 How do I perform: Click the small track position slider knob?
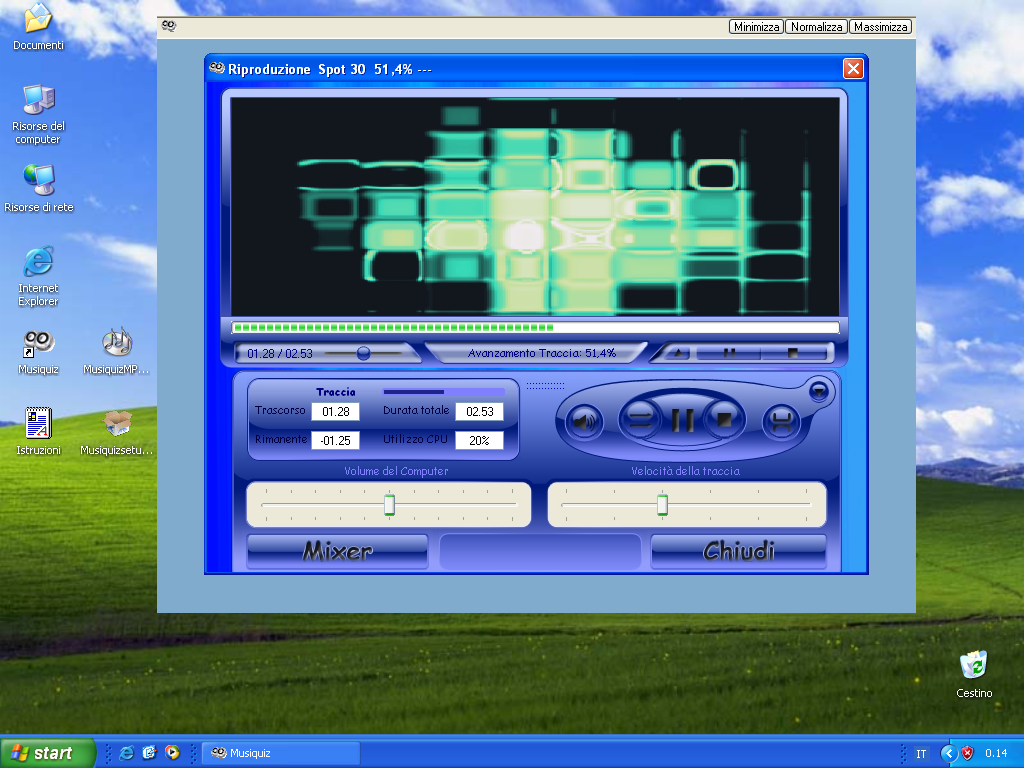click(x=363, y=353)
